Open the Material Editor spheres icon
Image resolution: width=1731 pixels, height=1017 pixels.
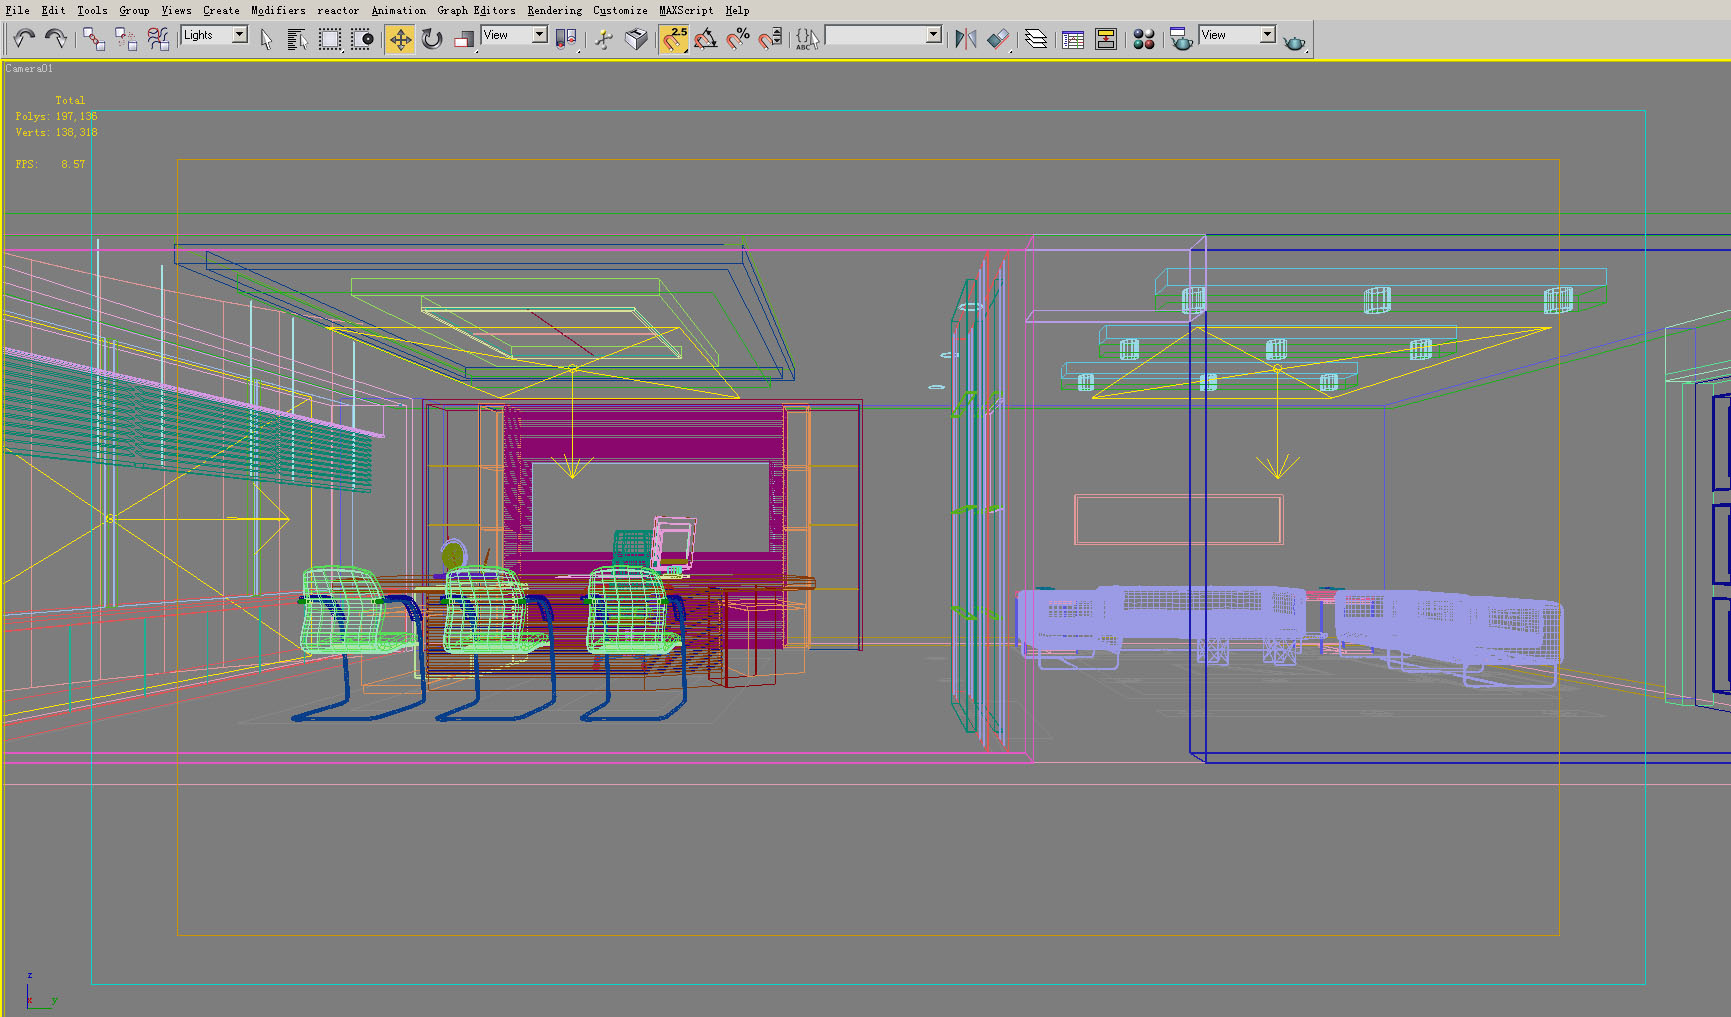tap(1144, 39)
